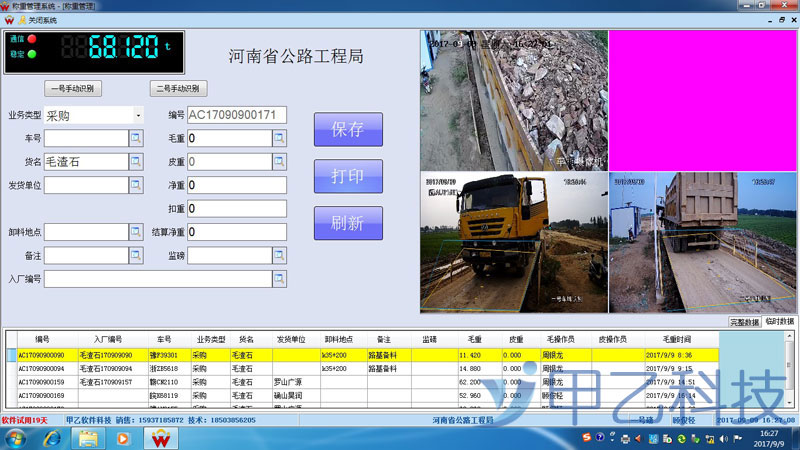Click the 保存 button
The image size is (800, 450).
pyautogui.click(x=347, y=129)
